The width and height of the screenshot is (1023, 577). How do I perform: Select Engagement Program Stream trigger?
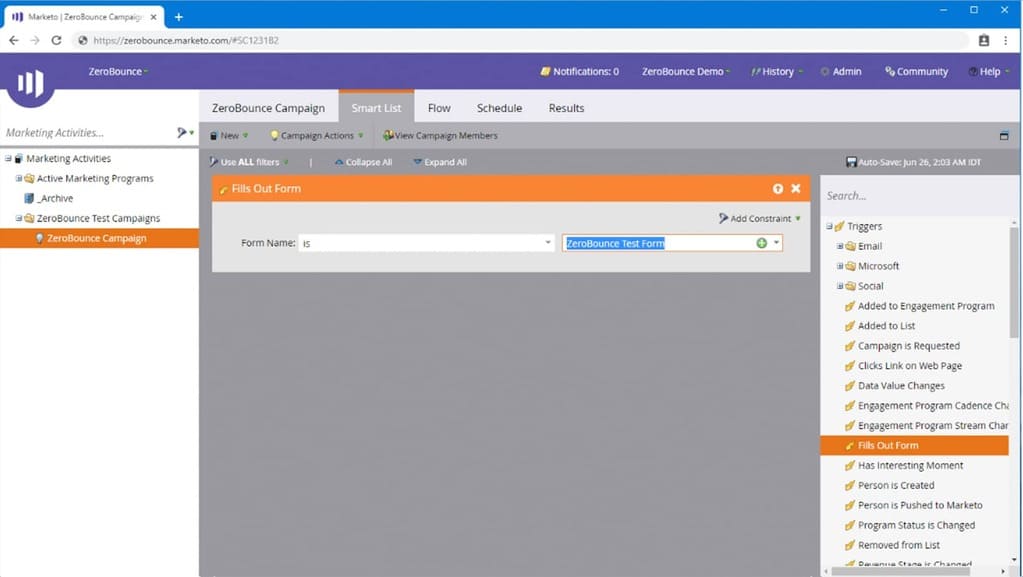(x=933, y=426)
